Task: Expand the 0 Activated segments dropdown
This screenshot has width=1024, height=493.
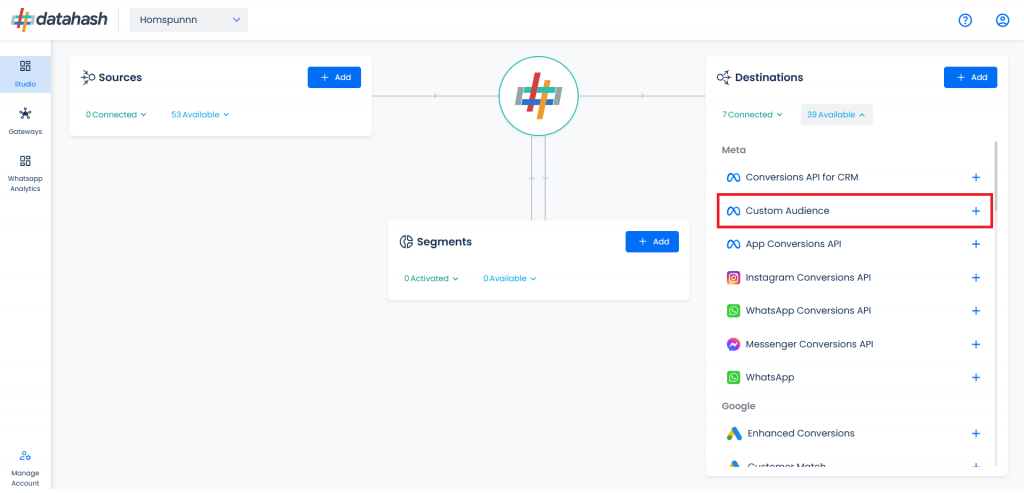Action: pos(431,279)
